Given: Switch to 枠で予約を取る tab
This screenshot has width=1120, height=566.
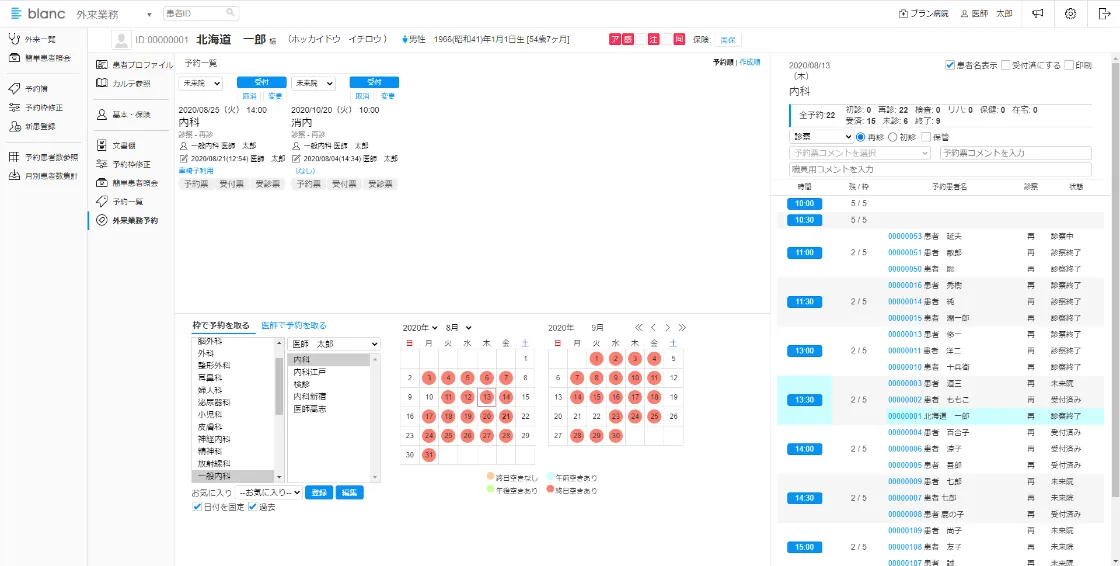Looking at the screenshot, I should [x=221, y=325].
